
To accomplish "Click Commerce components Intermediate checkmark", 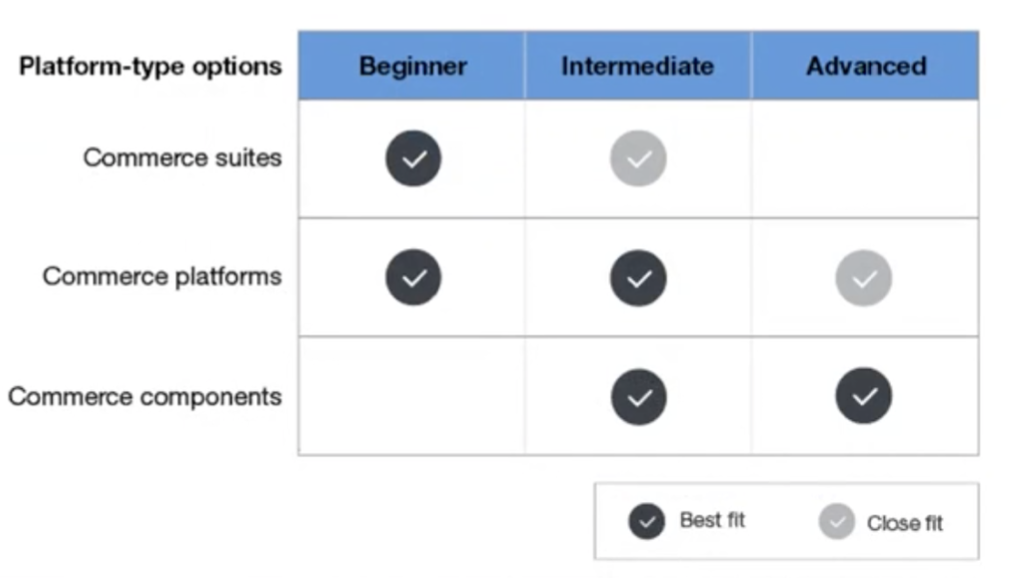I will click(638, 397).
